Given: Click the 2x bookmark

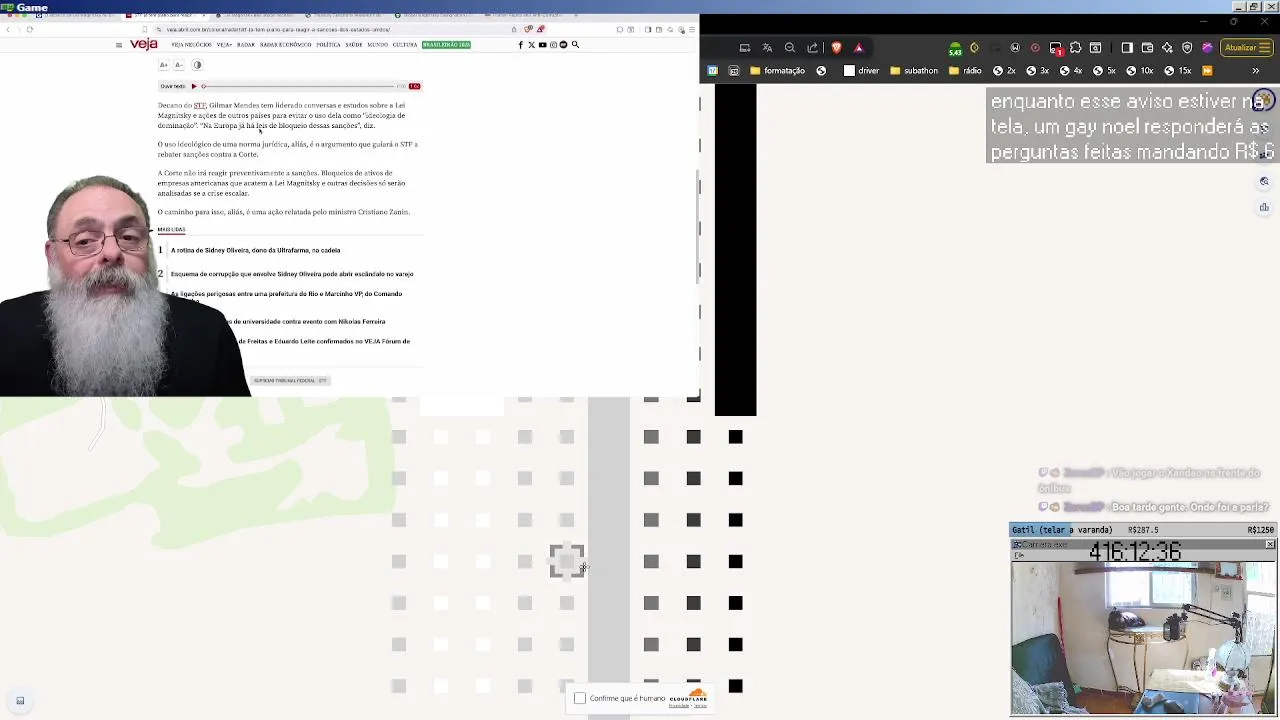Looking at the screenshot, I should [x=1004, y=71].
